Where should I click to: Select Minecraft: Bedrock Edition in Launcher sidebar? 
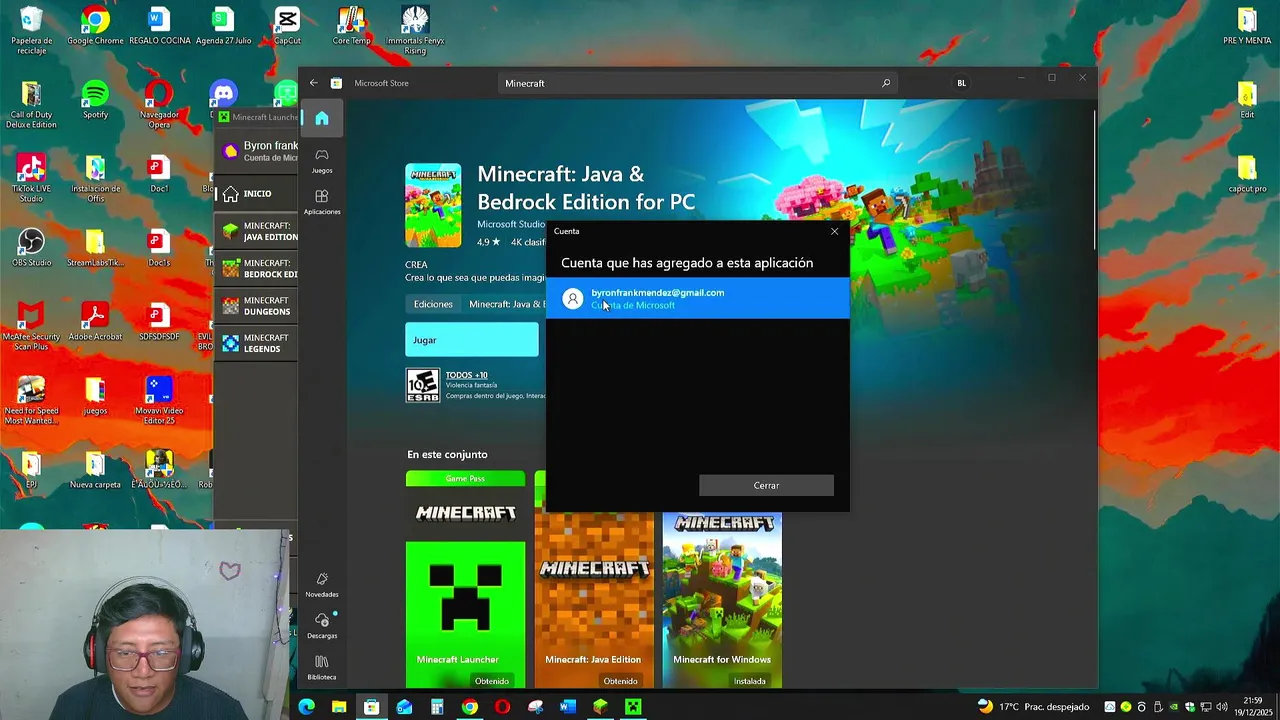tap(258, 269)
